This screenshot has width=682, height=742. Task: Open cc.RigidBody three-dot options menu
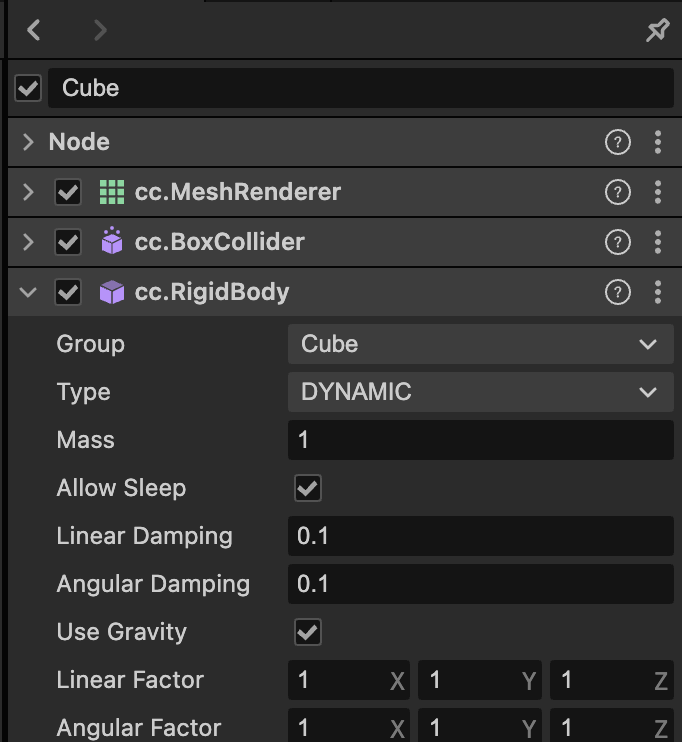pos(657,292)
